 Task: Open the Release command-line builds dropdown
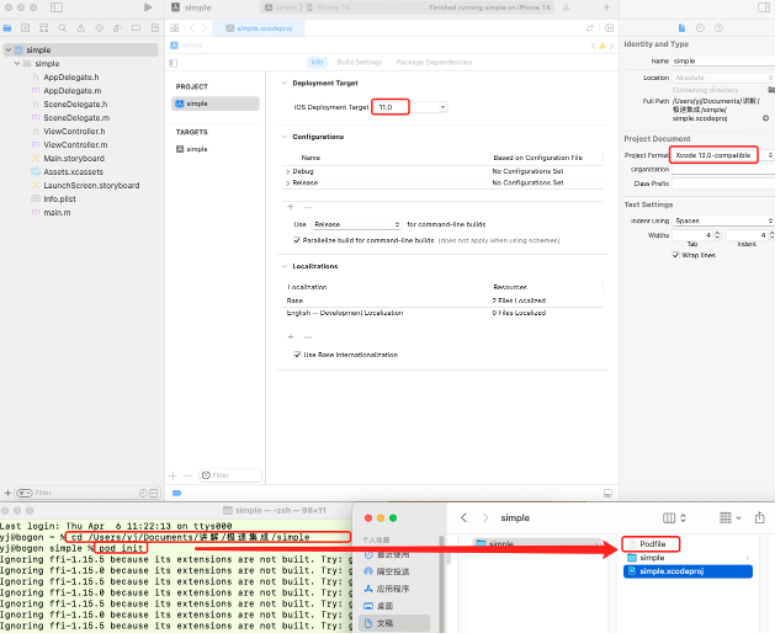(356, 224)
